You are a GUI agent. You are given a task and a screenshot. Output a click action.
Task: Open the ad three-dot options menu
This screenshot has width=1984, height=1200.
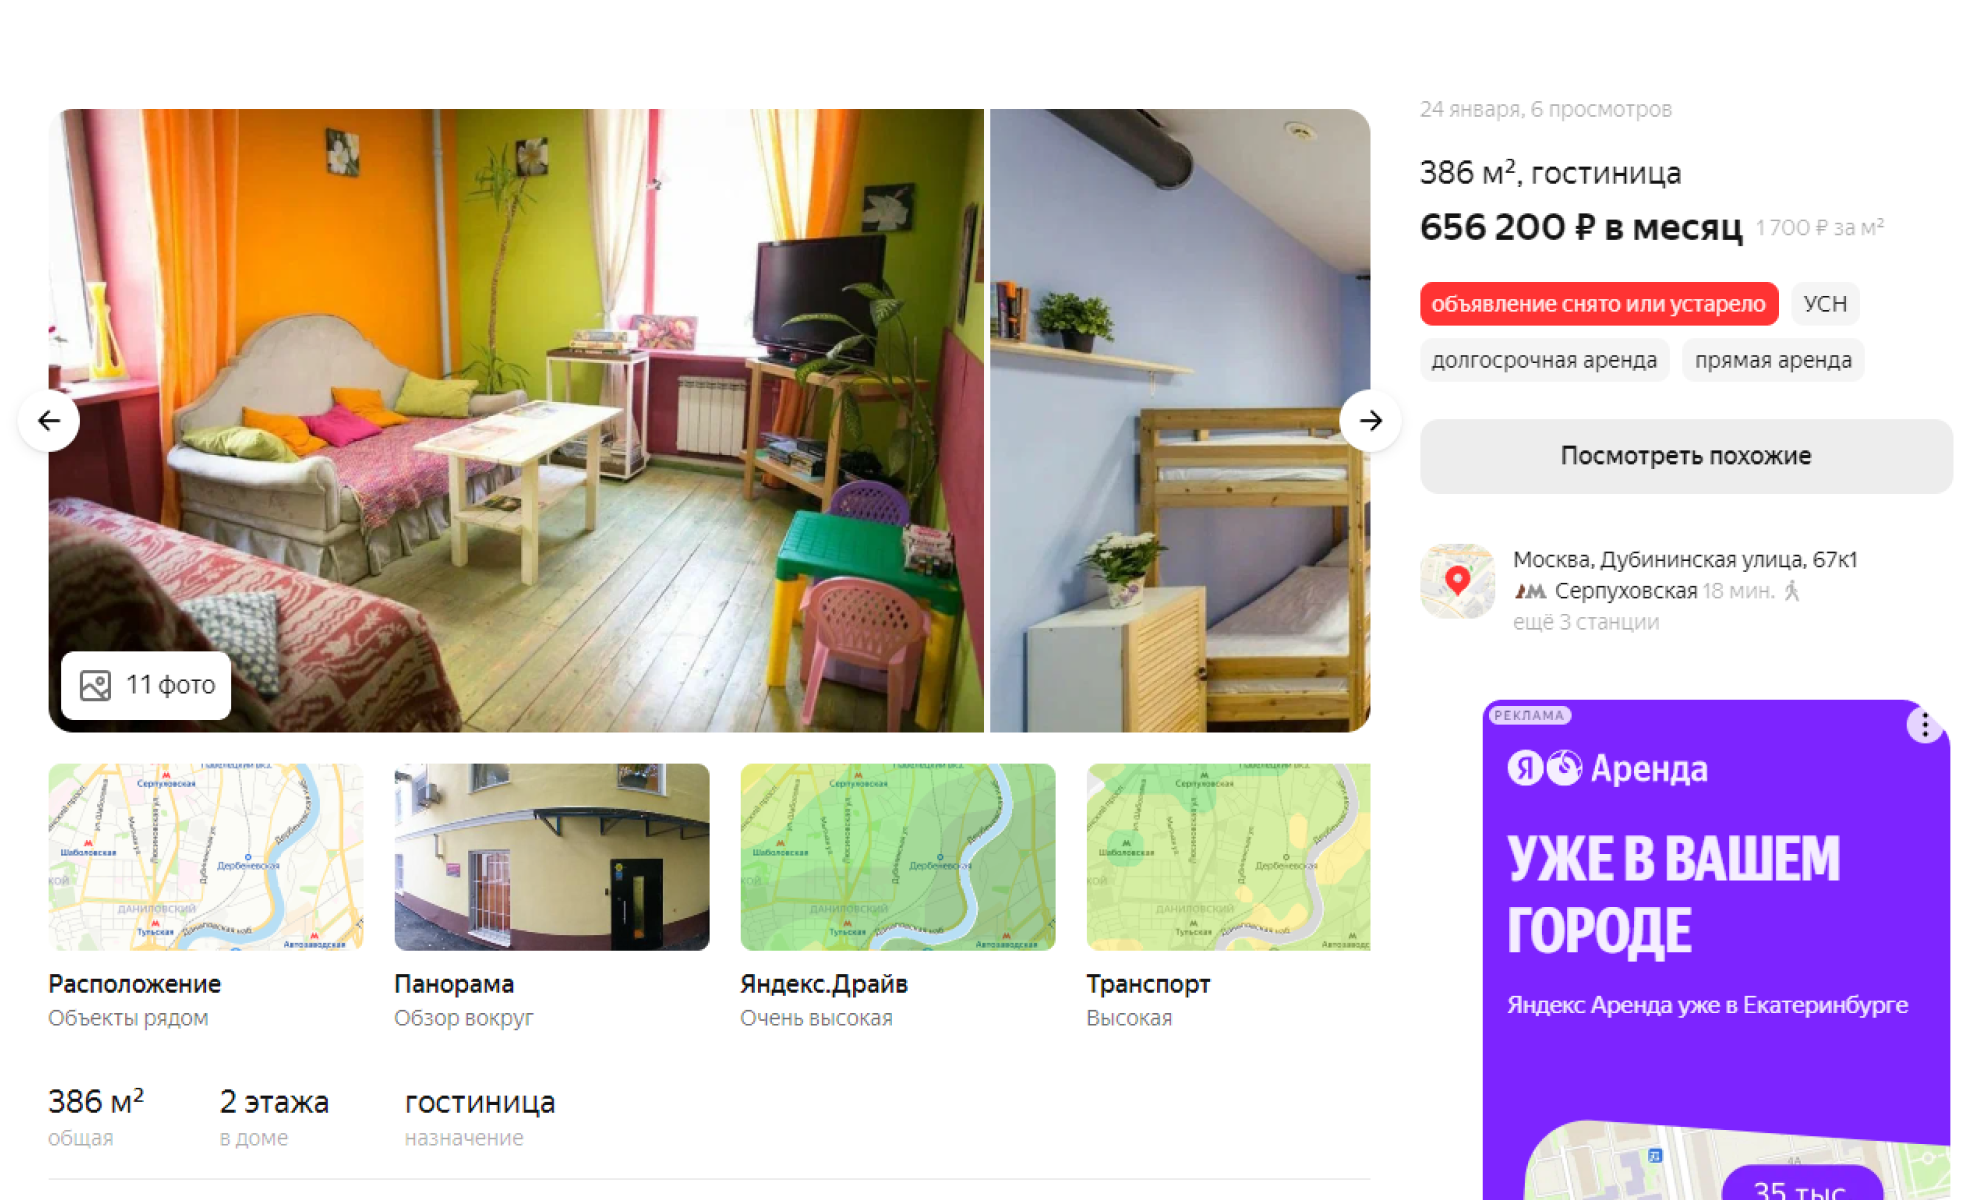point(1924,725)
